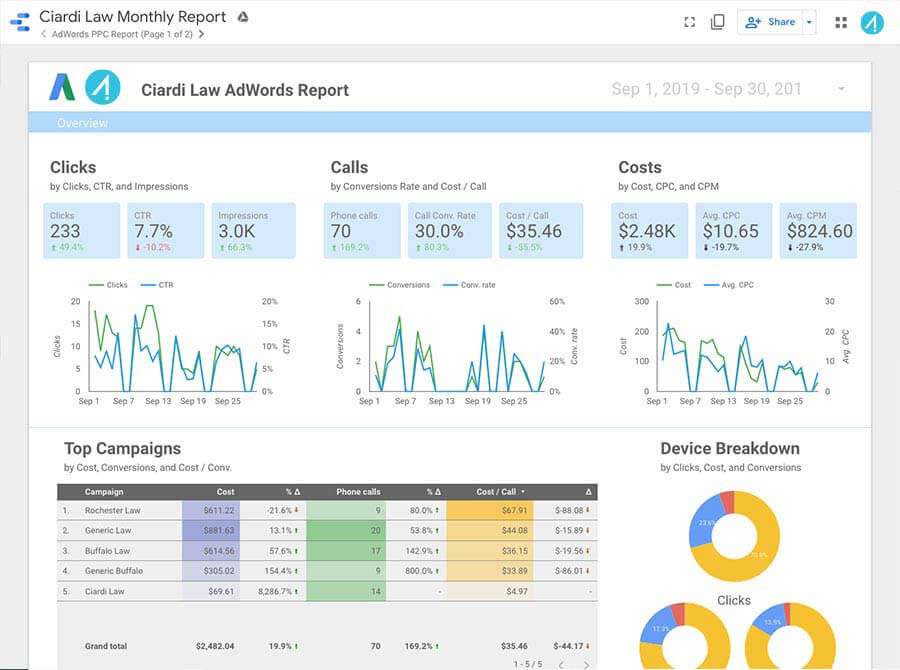The width and height of the screenshot is (900, 670).
Task: Click the Call Conv. Rate 30.0% scorecard
Action: click(450, 230)
